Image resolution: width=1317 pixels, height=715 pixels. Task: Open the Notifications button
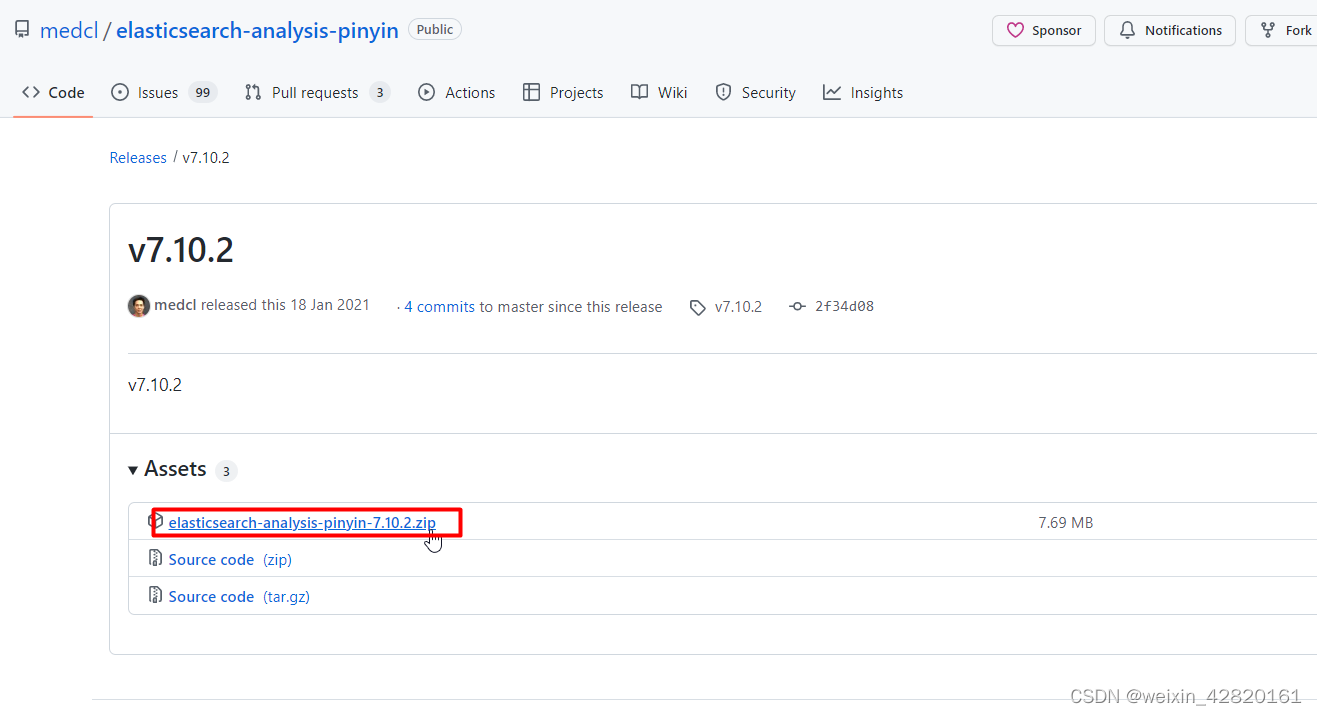(1170, 30)
